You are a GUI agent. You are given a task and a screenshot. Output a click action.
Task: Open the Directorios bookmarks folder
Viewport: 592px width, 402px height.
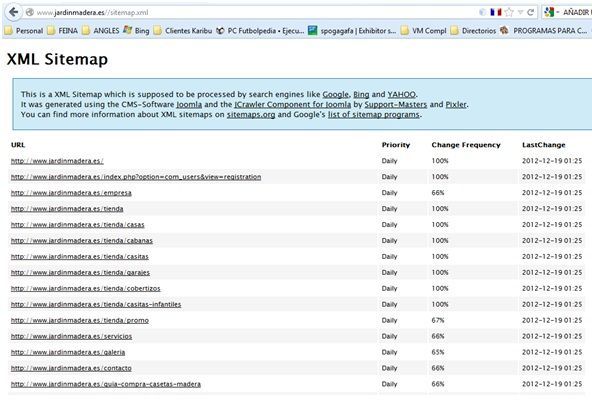[473, 31]
